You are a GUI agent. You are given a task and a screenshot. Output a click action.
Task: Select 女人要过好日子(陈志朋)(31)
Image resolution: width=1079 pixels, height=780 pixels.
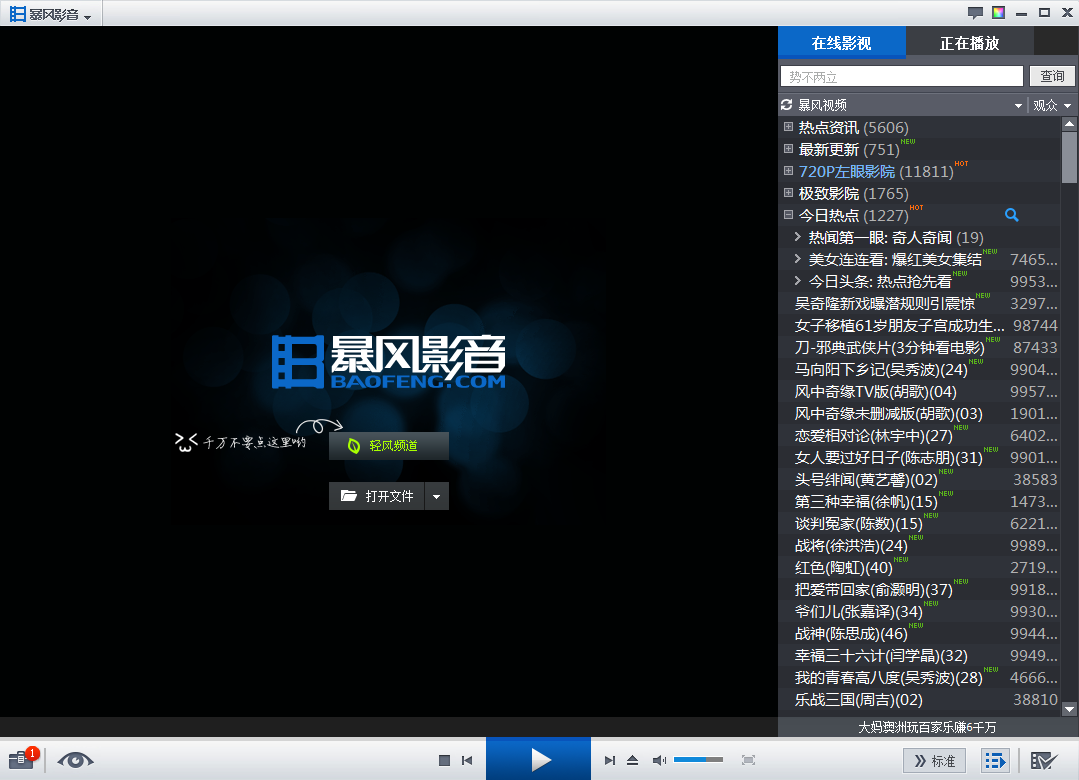tap(920, 458)
